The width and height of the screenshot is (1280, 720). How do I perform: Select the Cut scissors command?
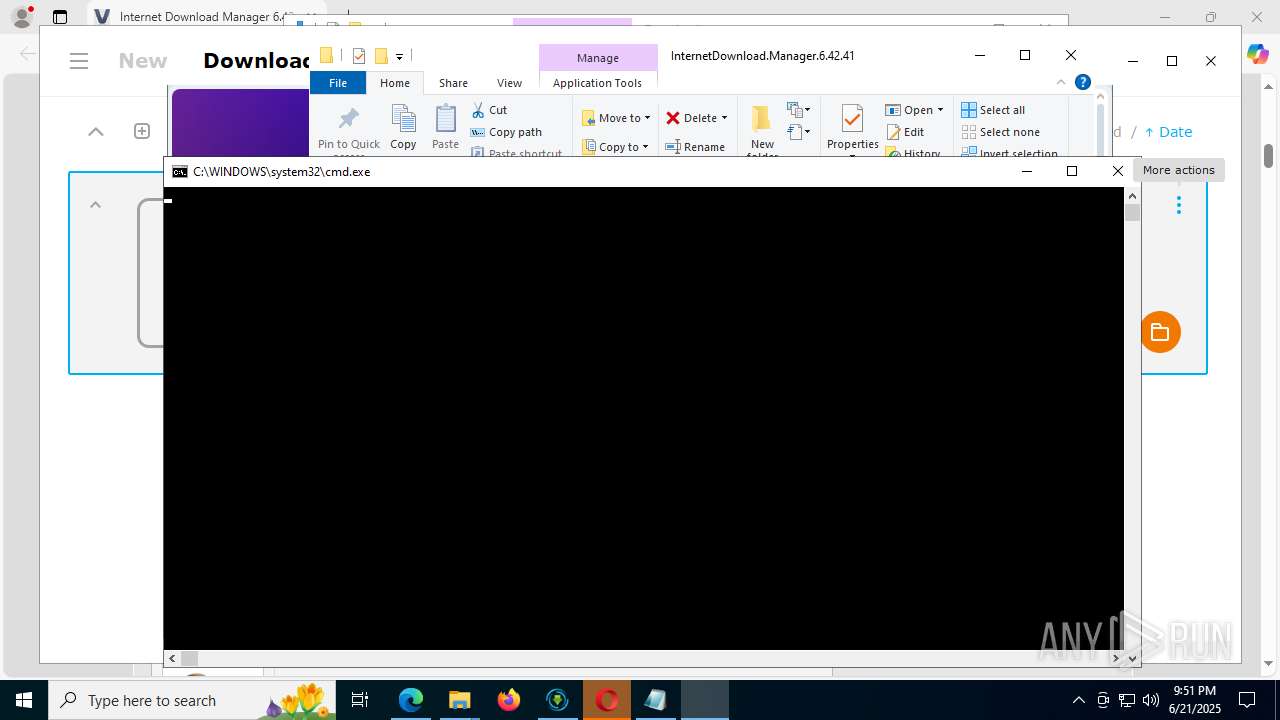coord(490,110)
